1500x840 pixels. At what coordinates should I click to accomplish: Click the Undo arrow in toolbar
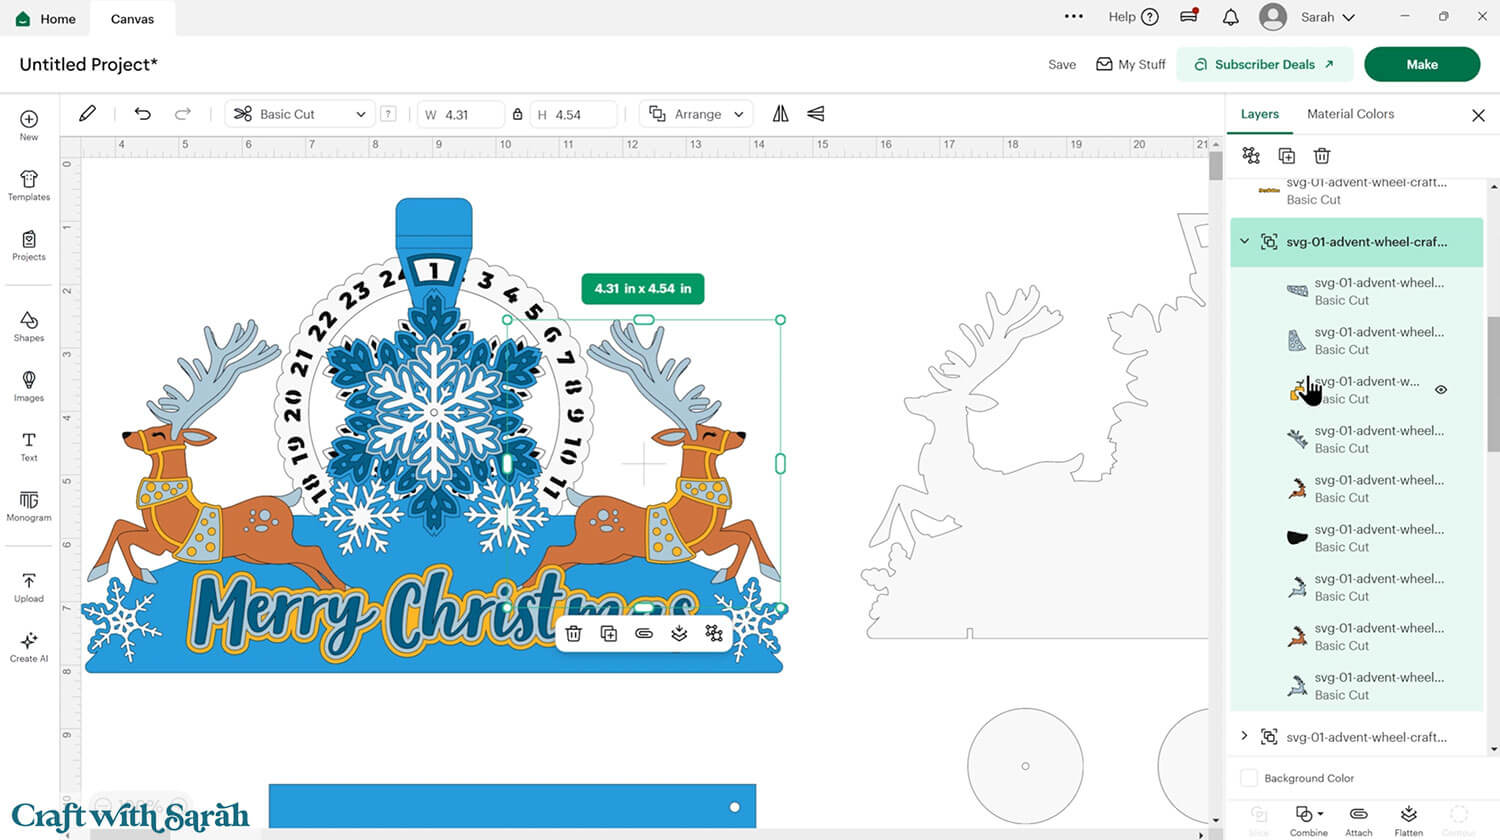[x=143, y=114]
